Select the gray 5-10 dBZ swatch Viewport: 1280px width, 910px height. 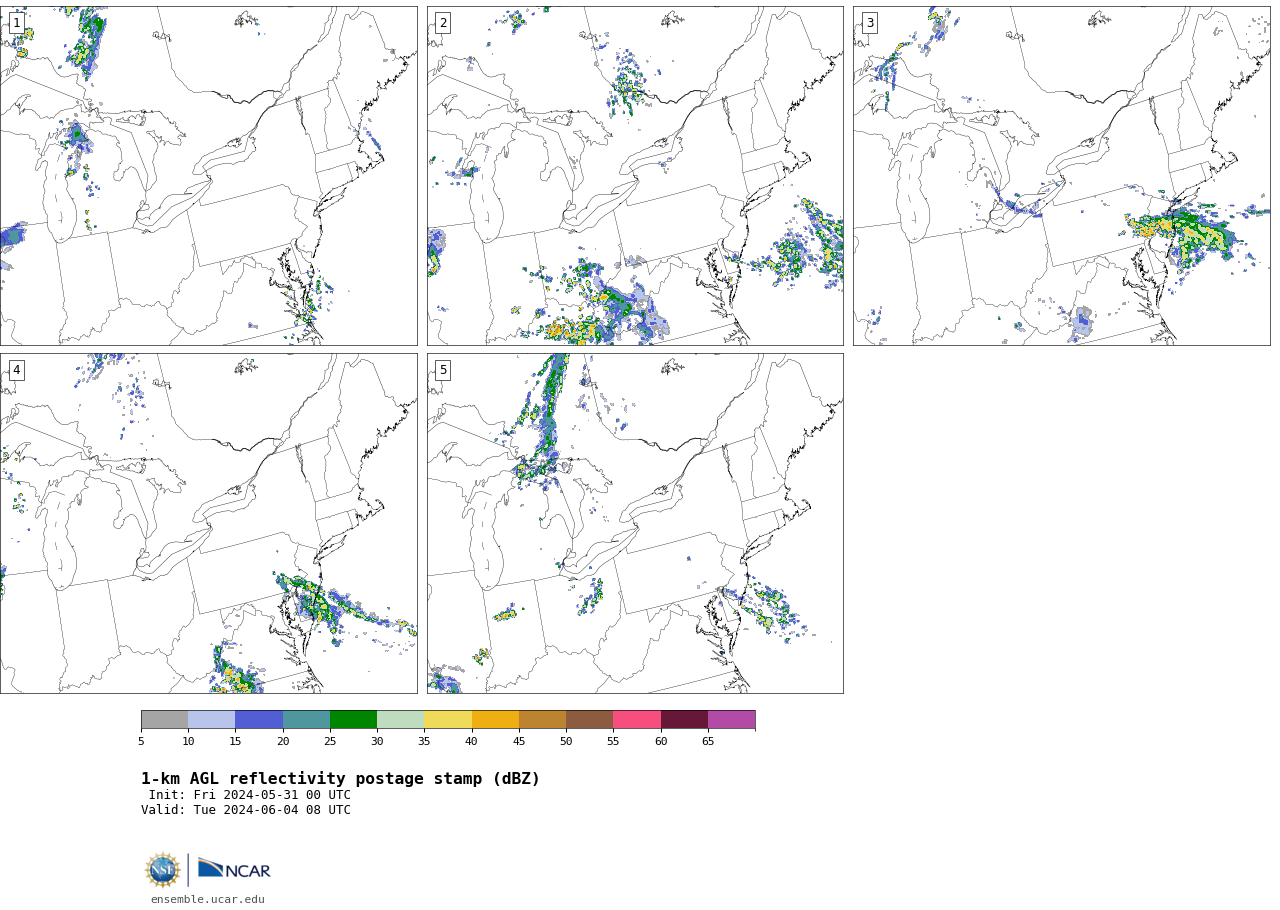164,720
